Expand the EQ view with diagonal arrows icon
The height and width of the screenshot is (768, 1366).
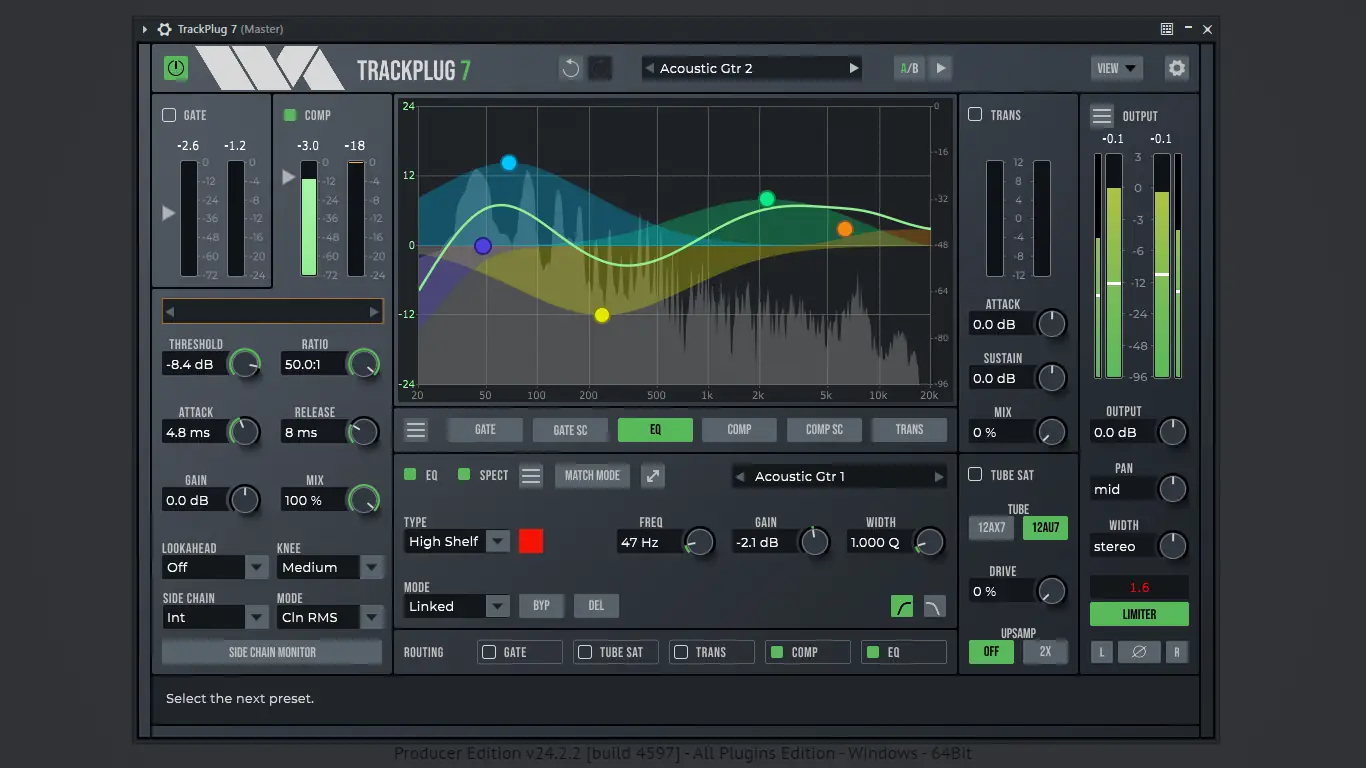click(652, 476)
